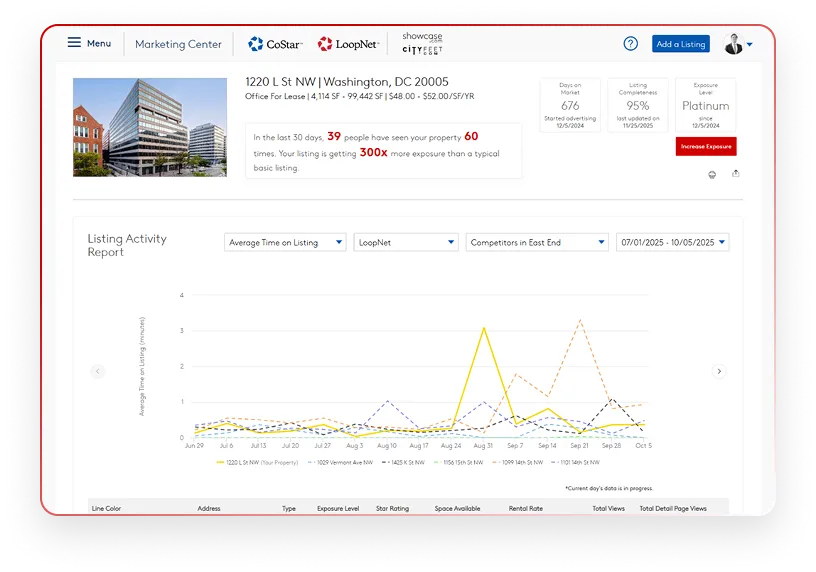Click the Aug 31 yellow peak on chart
816x572 pixels.
pos(484,328)
